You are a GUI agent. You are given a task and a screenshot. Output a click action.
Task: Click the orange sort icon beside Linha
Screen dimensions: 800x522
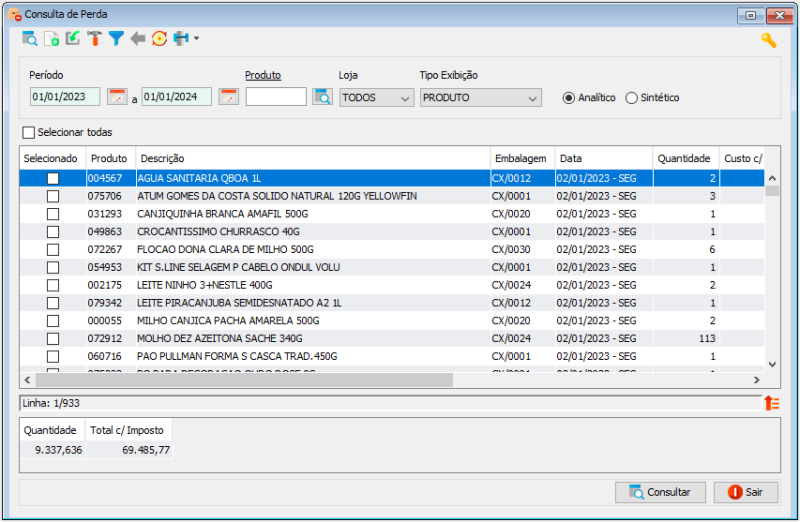(771, 403)
